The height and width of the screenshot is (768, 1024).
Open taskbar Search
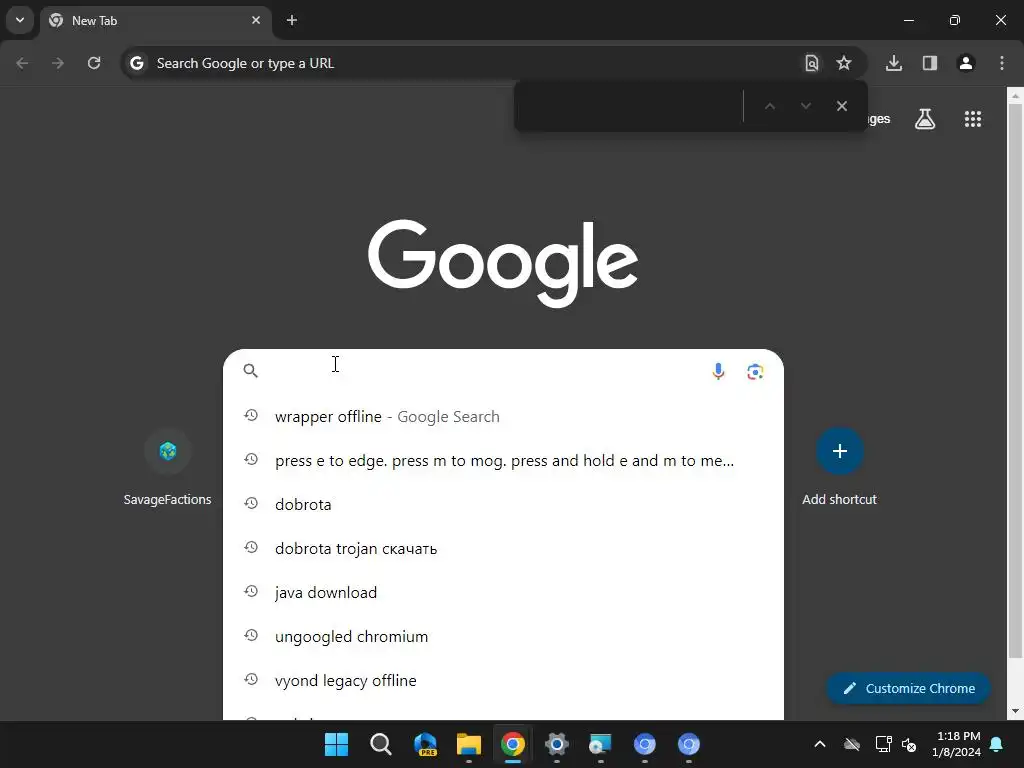coord(380,744)
